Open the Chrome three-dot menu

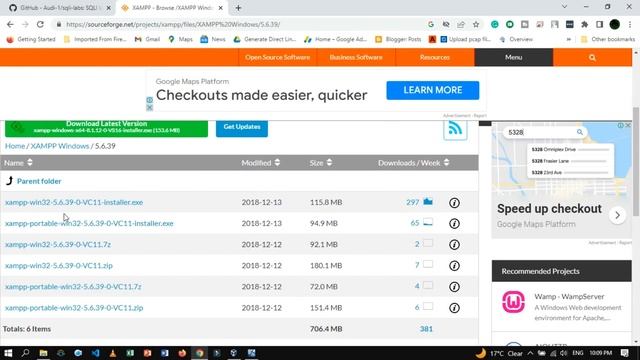coord(631,24)
